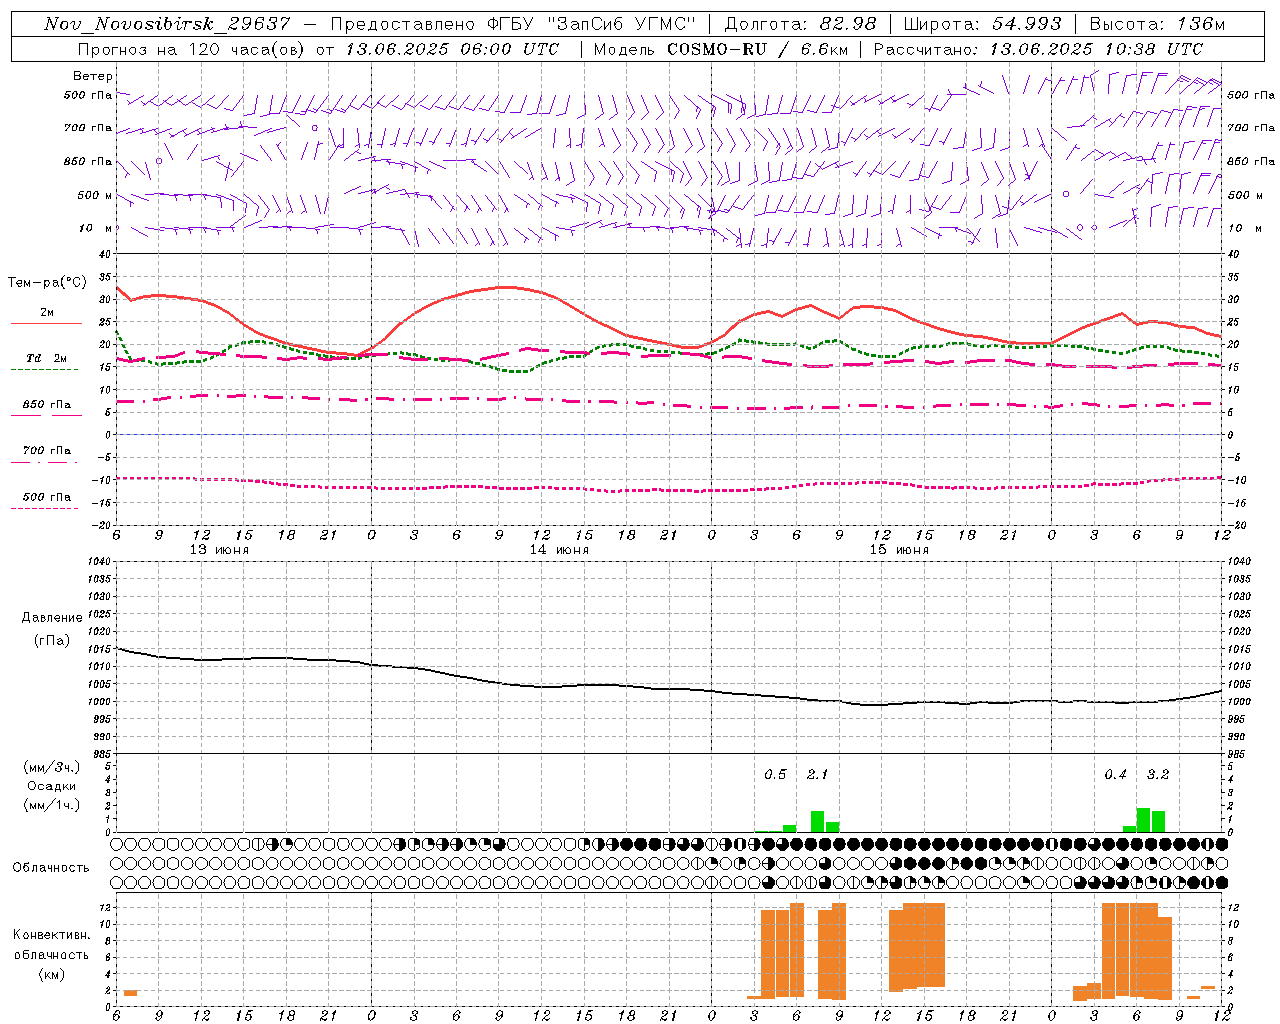Click the 3.2 precipitation total value
This screenshot has height=1024, width=1280.
tap(1158, 774)
